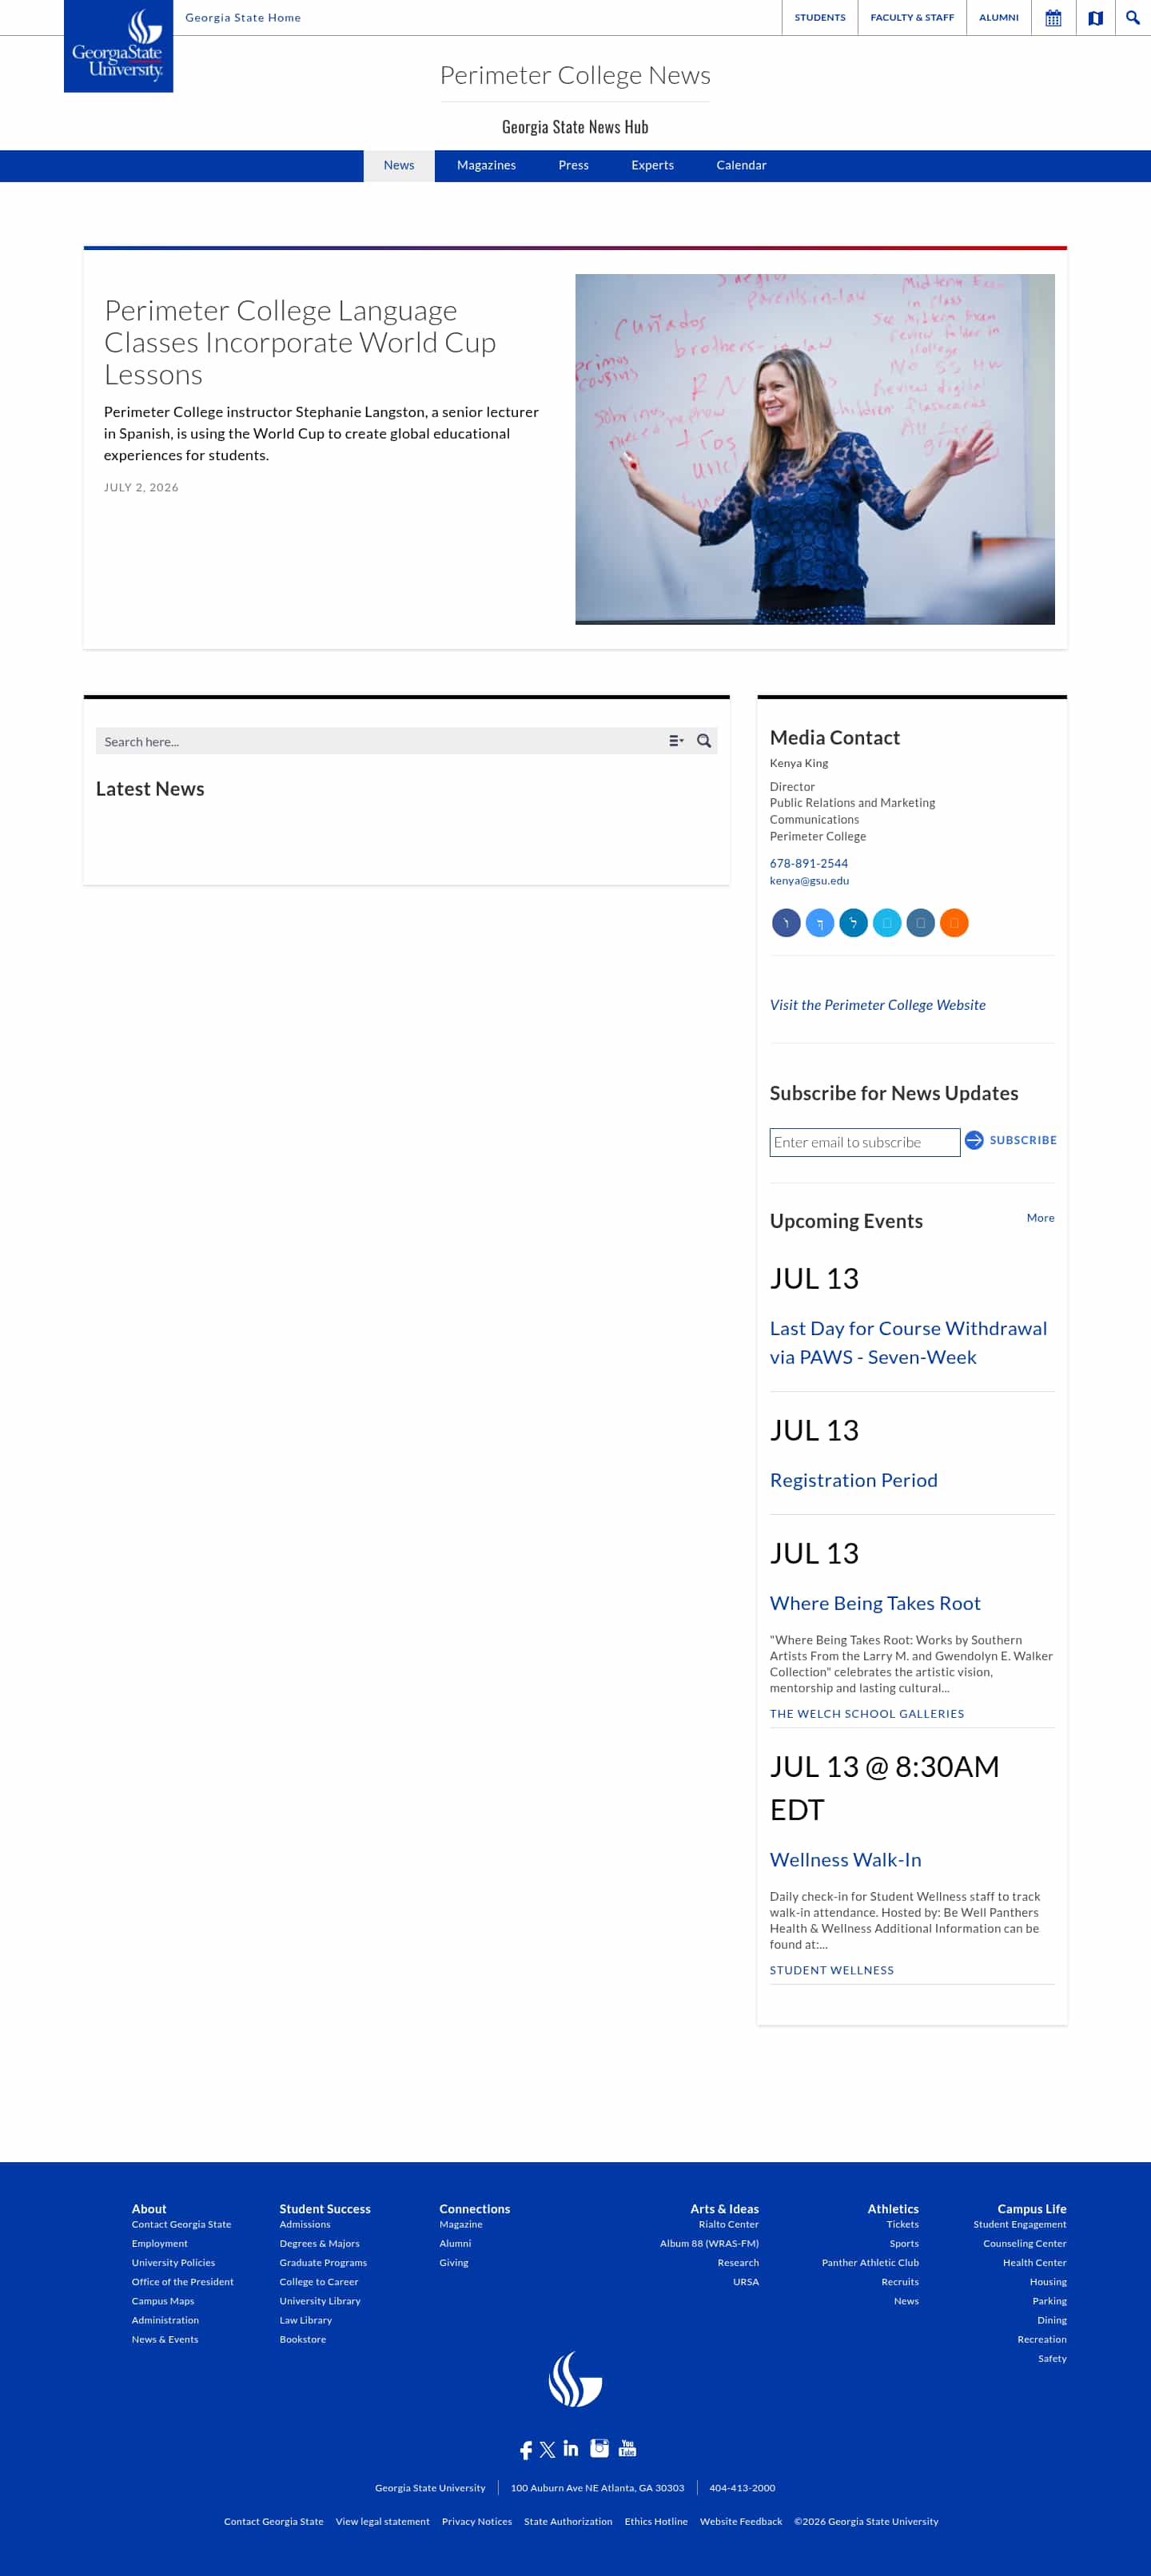This screenshot has height=2576, width=1151.
Task: Open X (Twitter) from the footer icons
Action: coord(547,2449)
